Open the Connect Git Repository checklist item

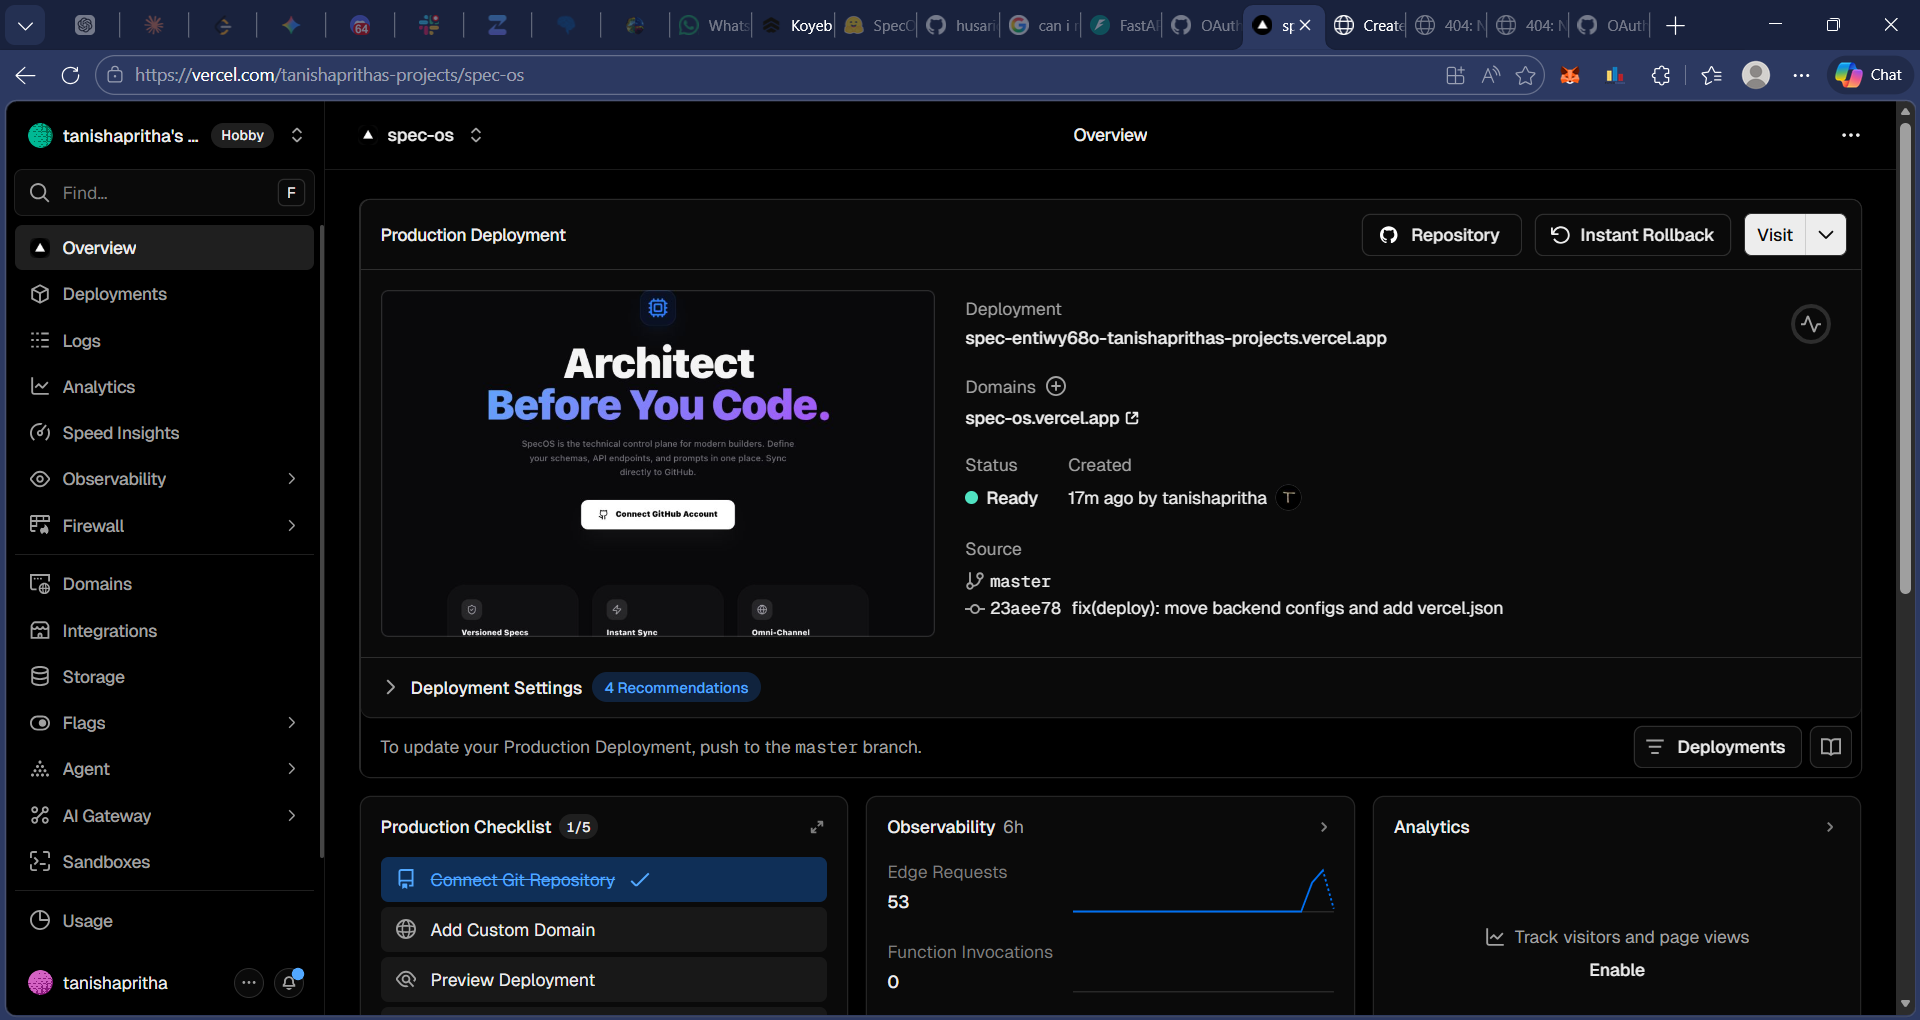coord(604,880)
